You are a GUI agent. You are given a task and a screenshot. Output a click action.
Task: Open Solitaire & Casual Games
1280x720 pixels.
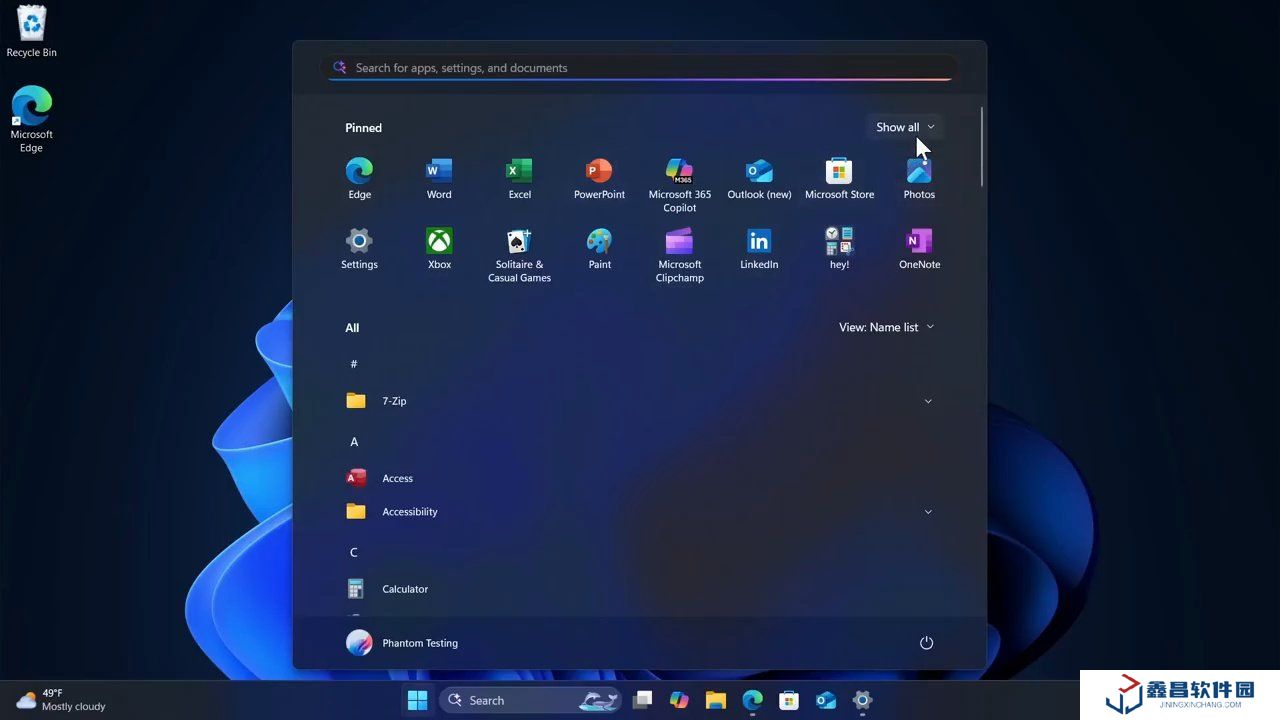[519, 253]
